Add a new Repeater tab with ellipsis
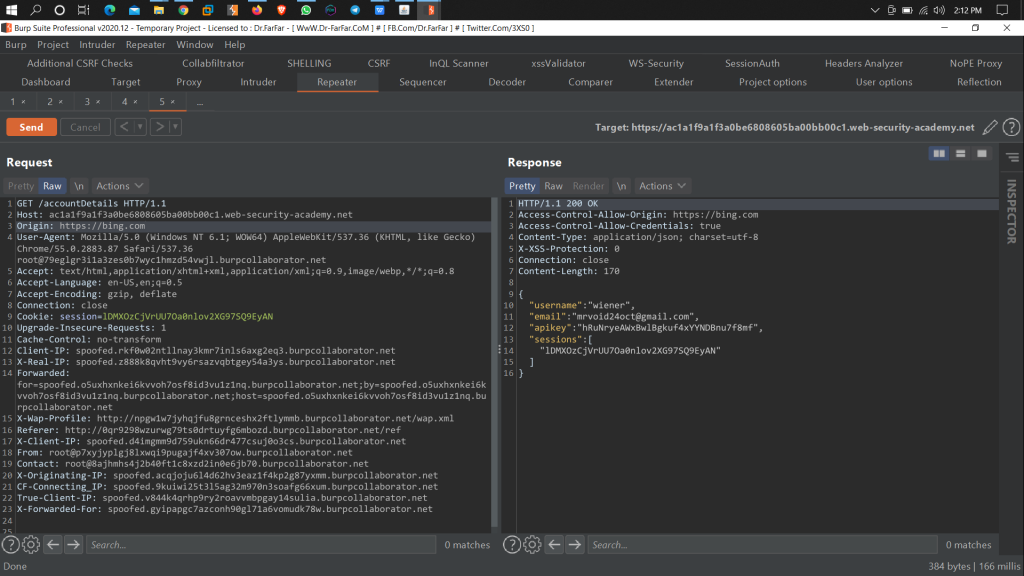This screenshot has width=1024, height=576. tap(200, 102)
